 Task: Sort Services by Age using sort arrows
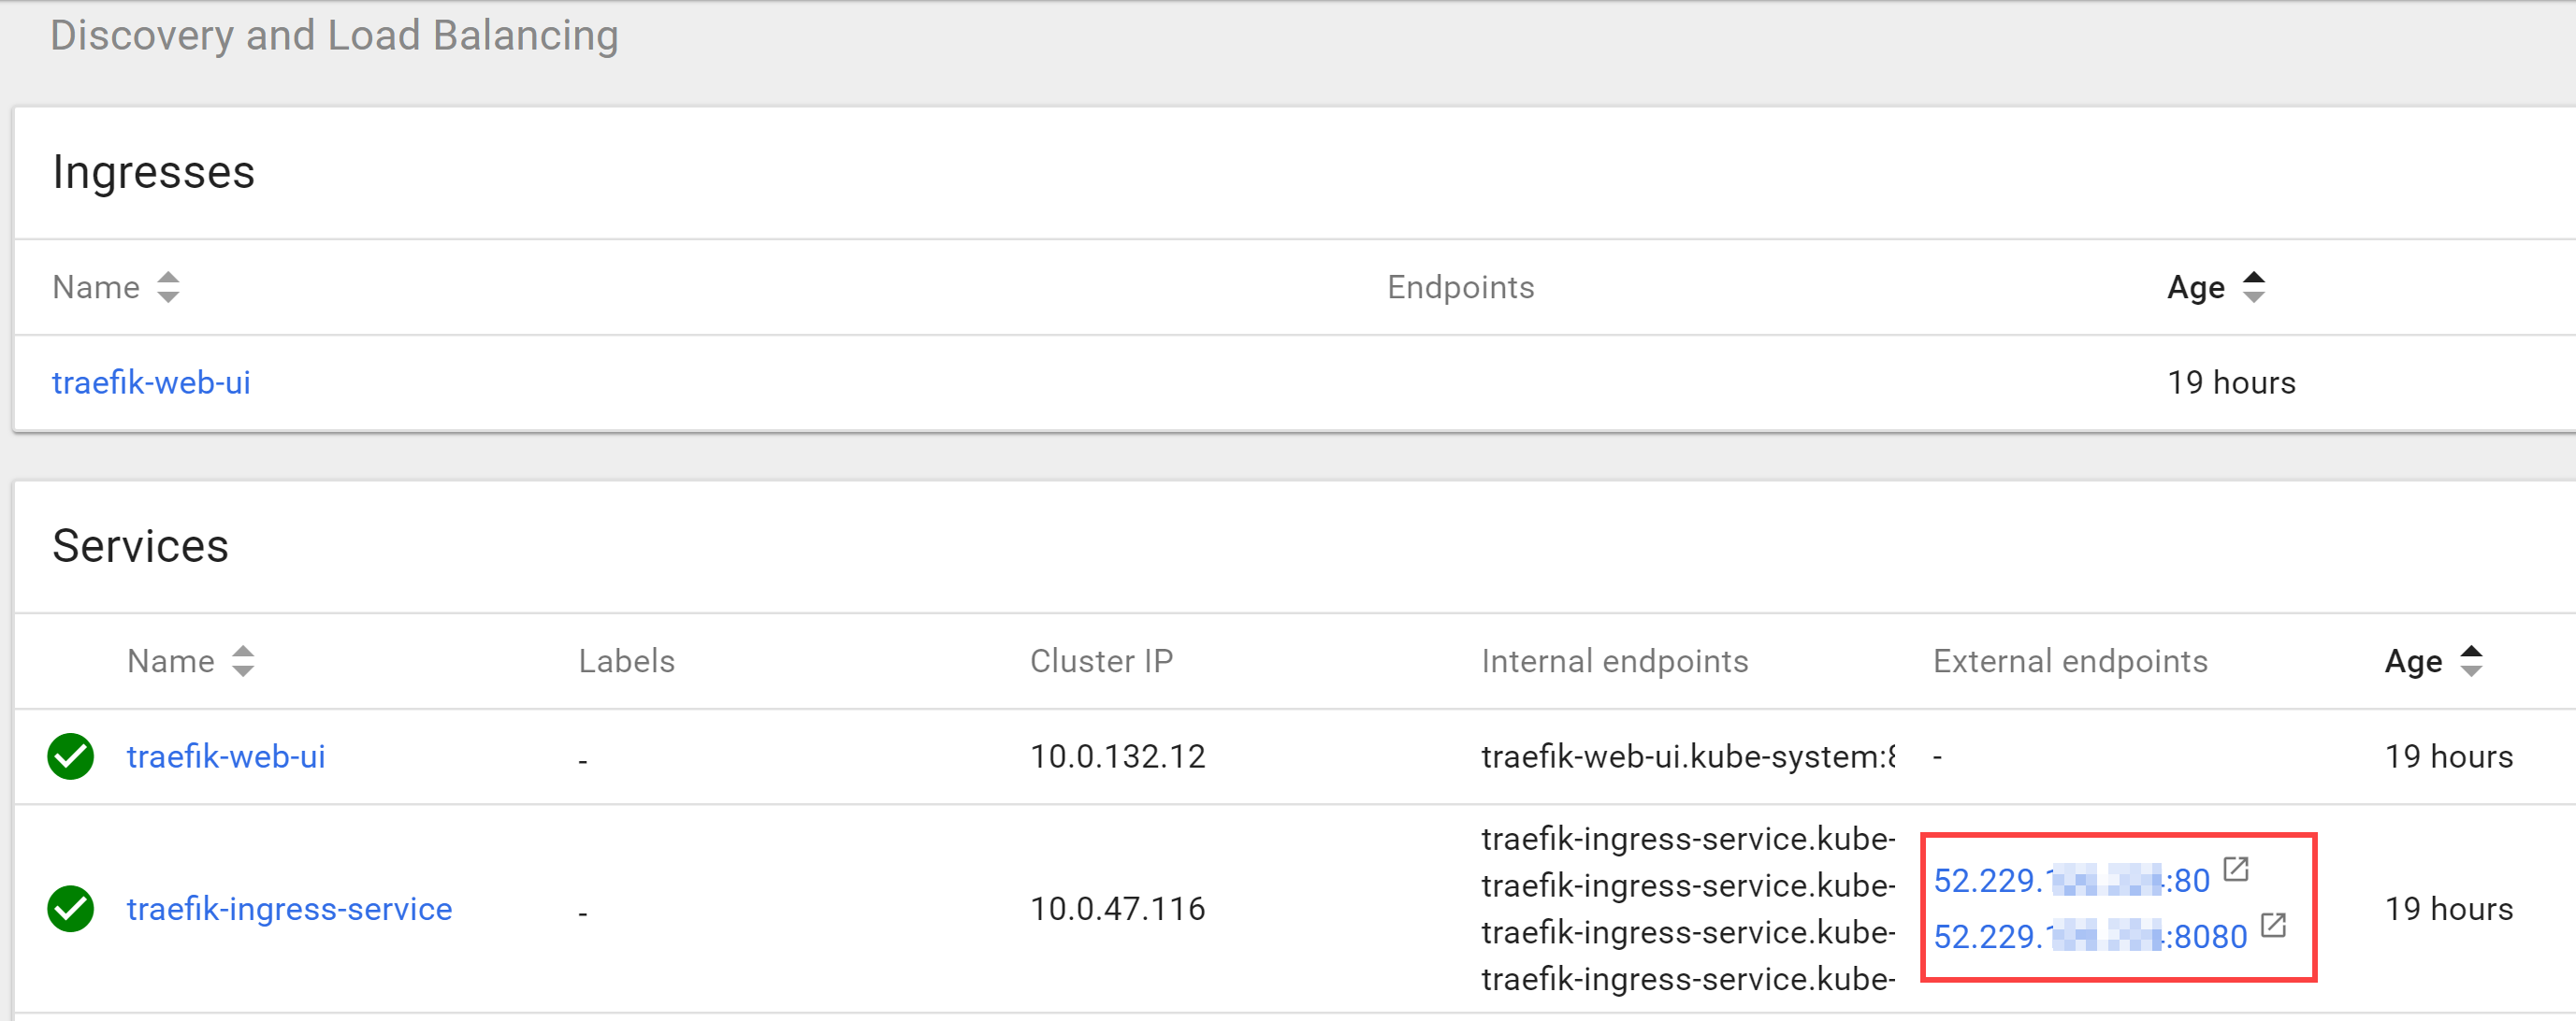2471,662
